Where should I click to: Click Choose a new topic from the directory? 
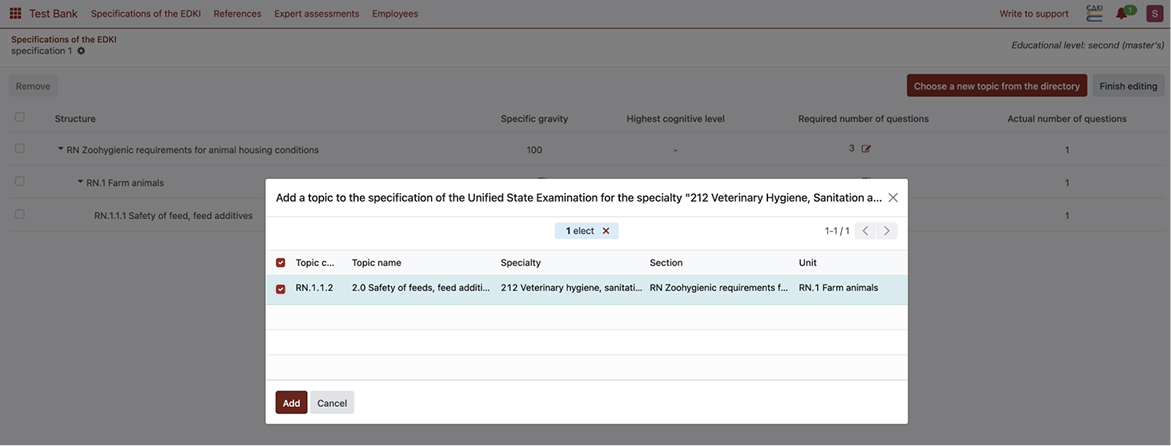(997, 86)
